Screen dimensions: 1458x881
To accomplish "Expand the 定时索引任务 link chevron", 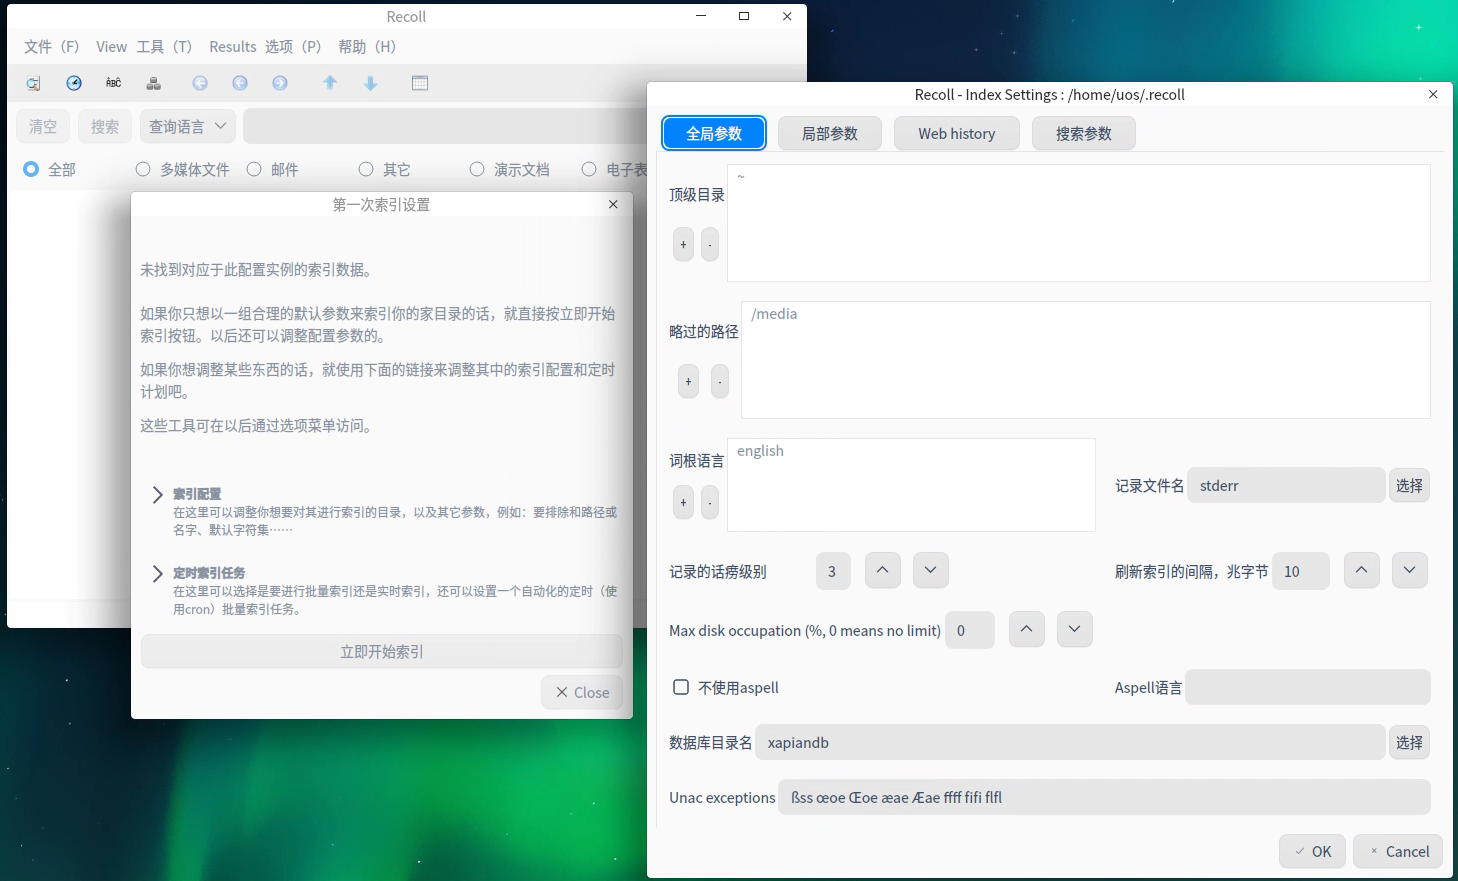I will point(157,573).
